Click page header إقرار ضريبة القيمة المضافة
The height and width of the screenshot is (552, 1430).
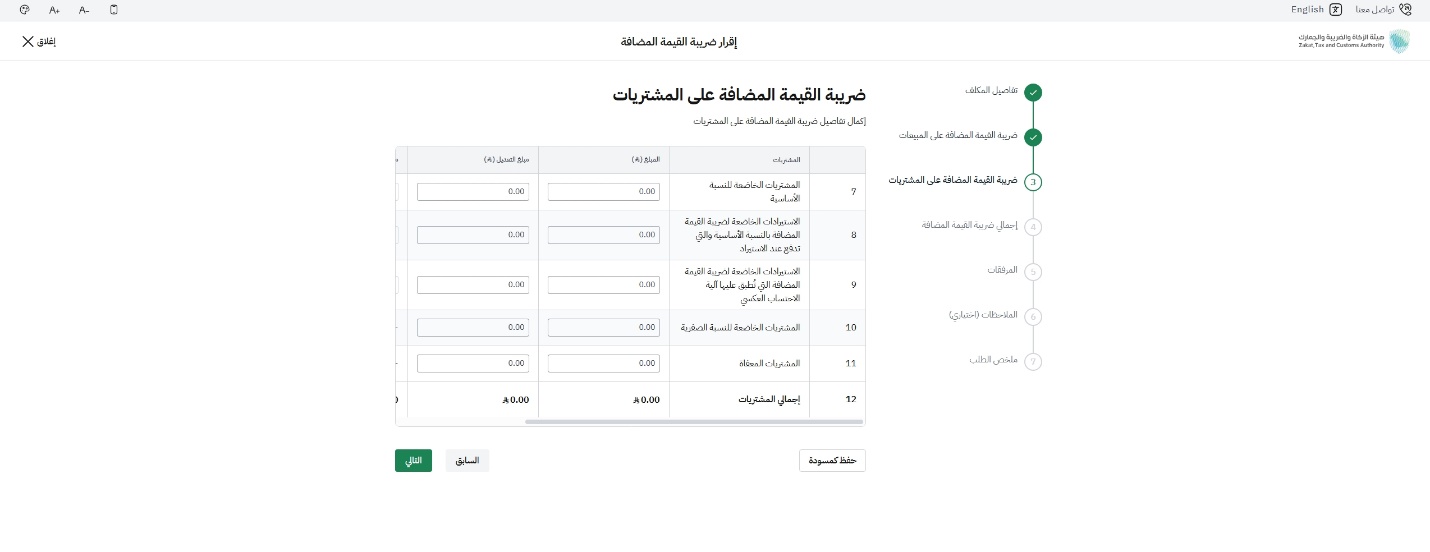click(679, 42)
